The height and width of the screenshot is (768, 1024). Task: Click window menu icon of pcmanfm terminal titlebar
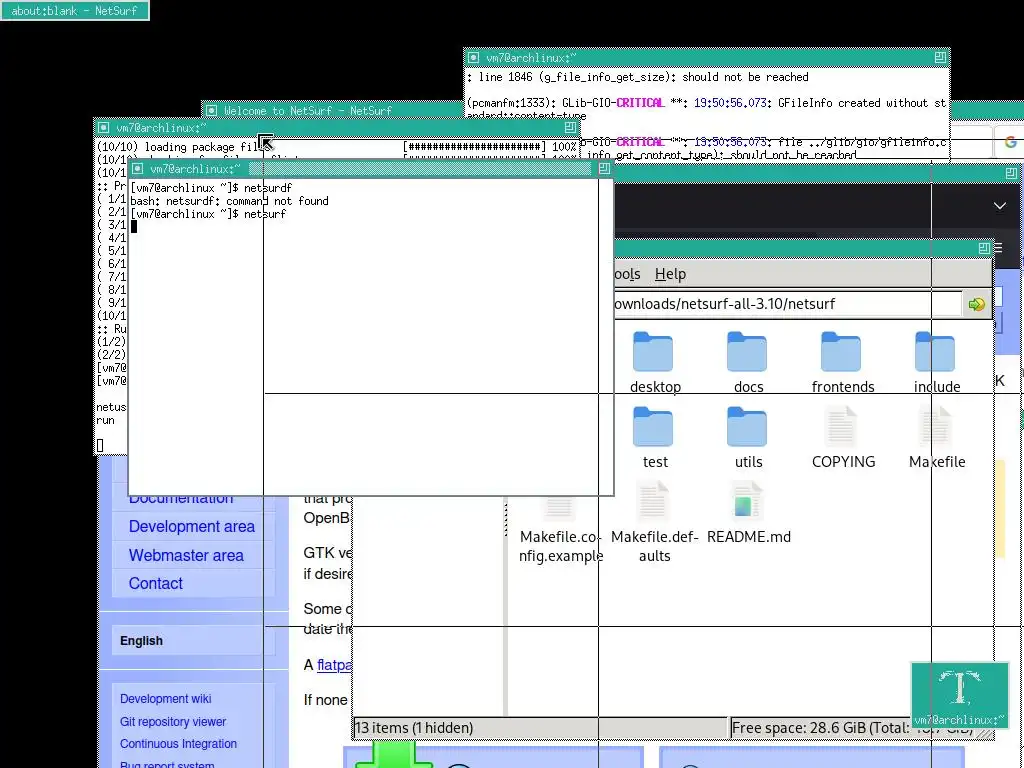pos(473,57)
